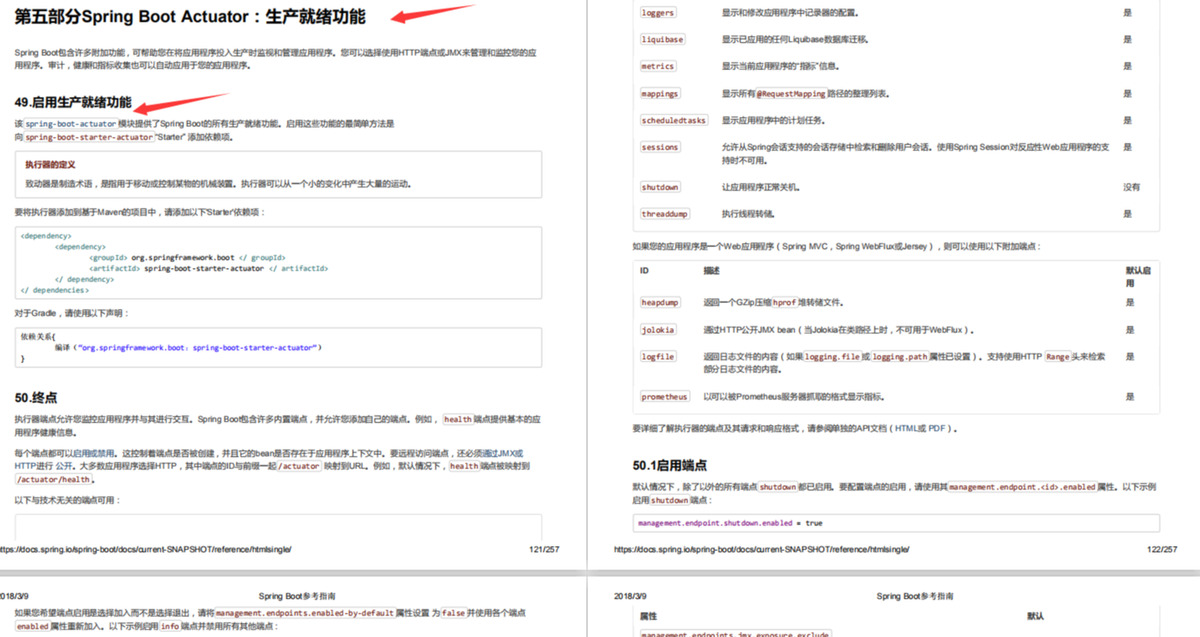Click inline code 'info' on bottom-left page
The width and height of the screenshot is (1200, 637).
pos(171,626)
